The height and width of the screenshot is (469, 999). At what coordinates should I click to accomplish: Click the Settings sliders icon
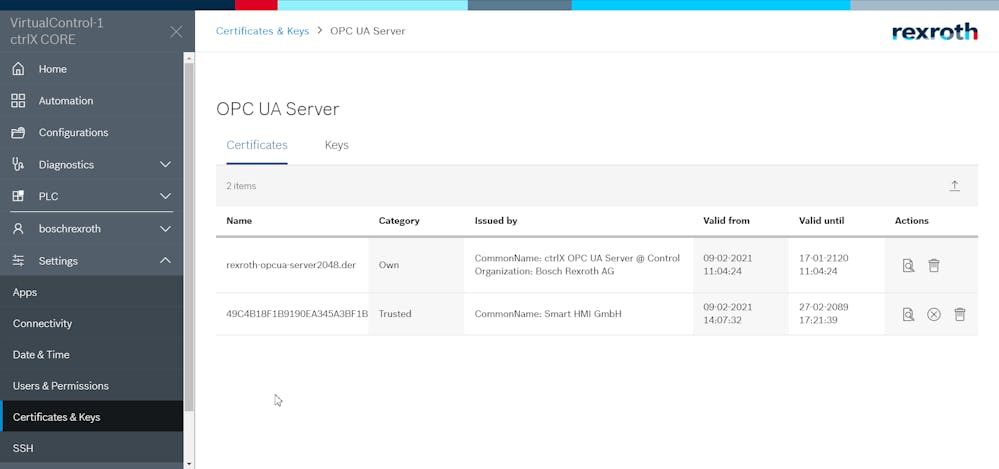point(18,261)
